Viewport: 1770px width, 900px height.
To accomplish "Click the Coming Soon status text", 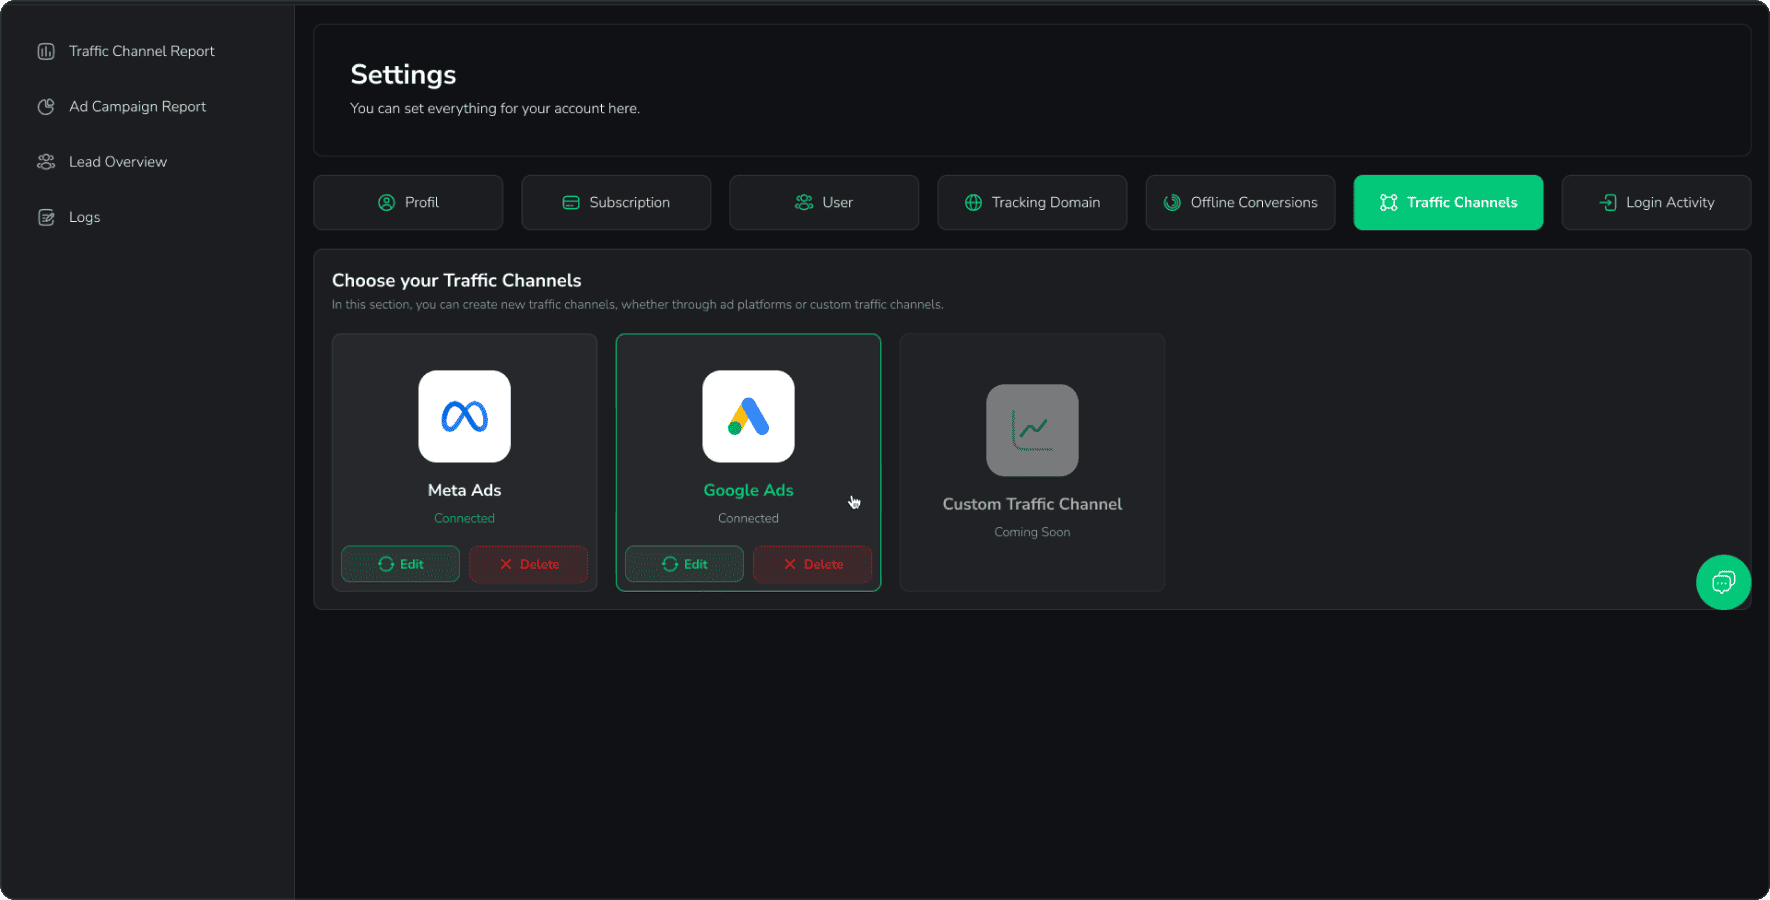I will 1032,532.
